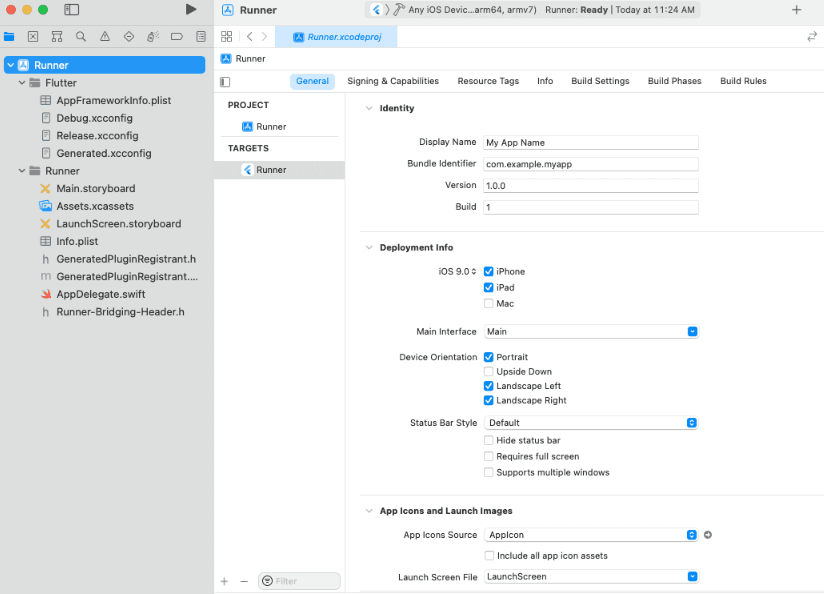824x594 pixels.
Task: Click the editor swap arrows icon
Action: [812, 36]
